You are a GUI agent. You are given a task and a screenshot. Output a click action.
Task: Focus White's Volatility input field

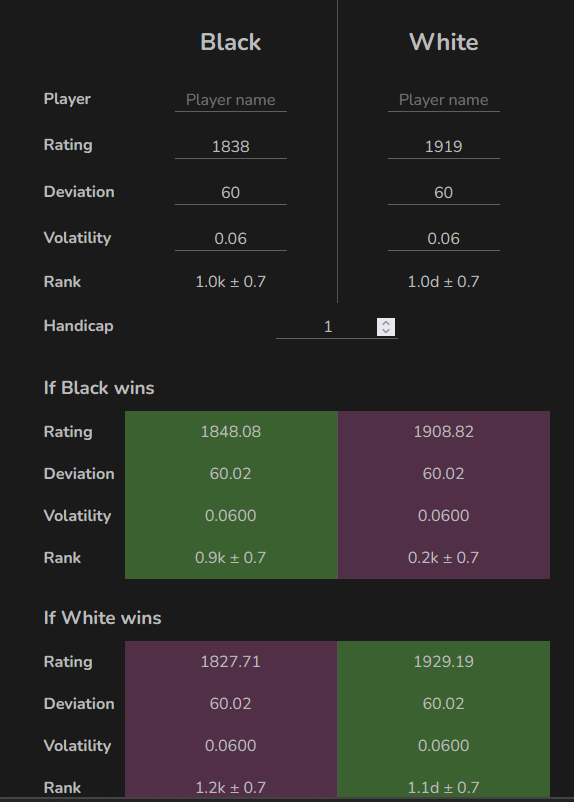[x=444, y=238]
